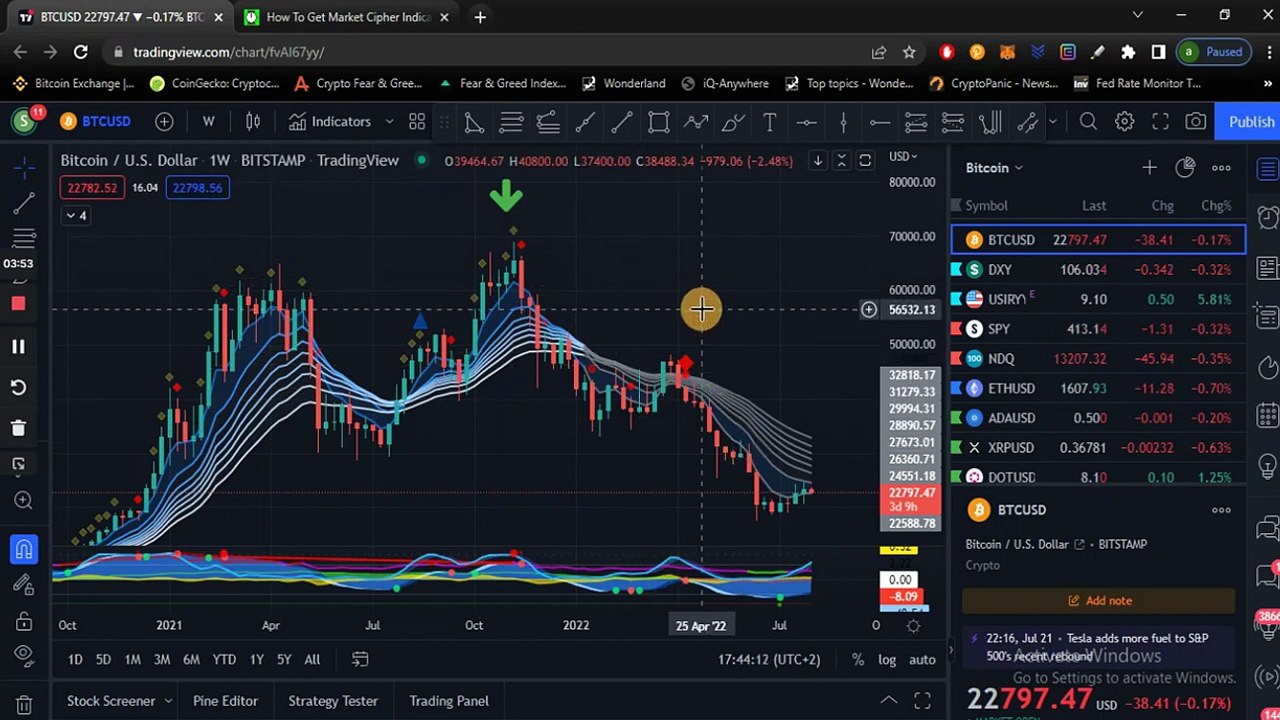Screen dimensions: 1280x720
Task: Toggle percent scale on the price axis
Action: pyautogui.click(x=857, y=659)
